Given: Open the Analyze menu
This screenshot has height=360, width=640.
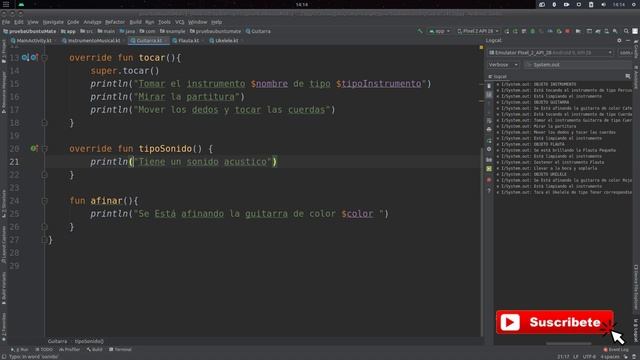Looking at the screenshot, I should [x=92, y=22].
